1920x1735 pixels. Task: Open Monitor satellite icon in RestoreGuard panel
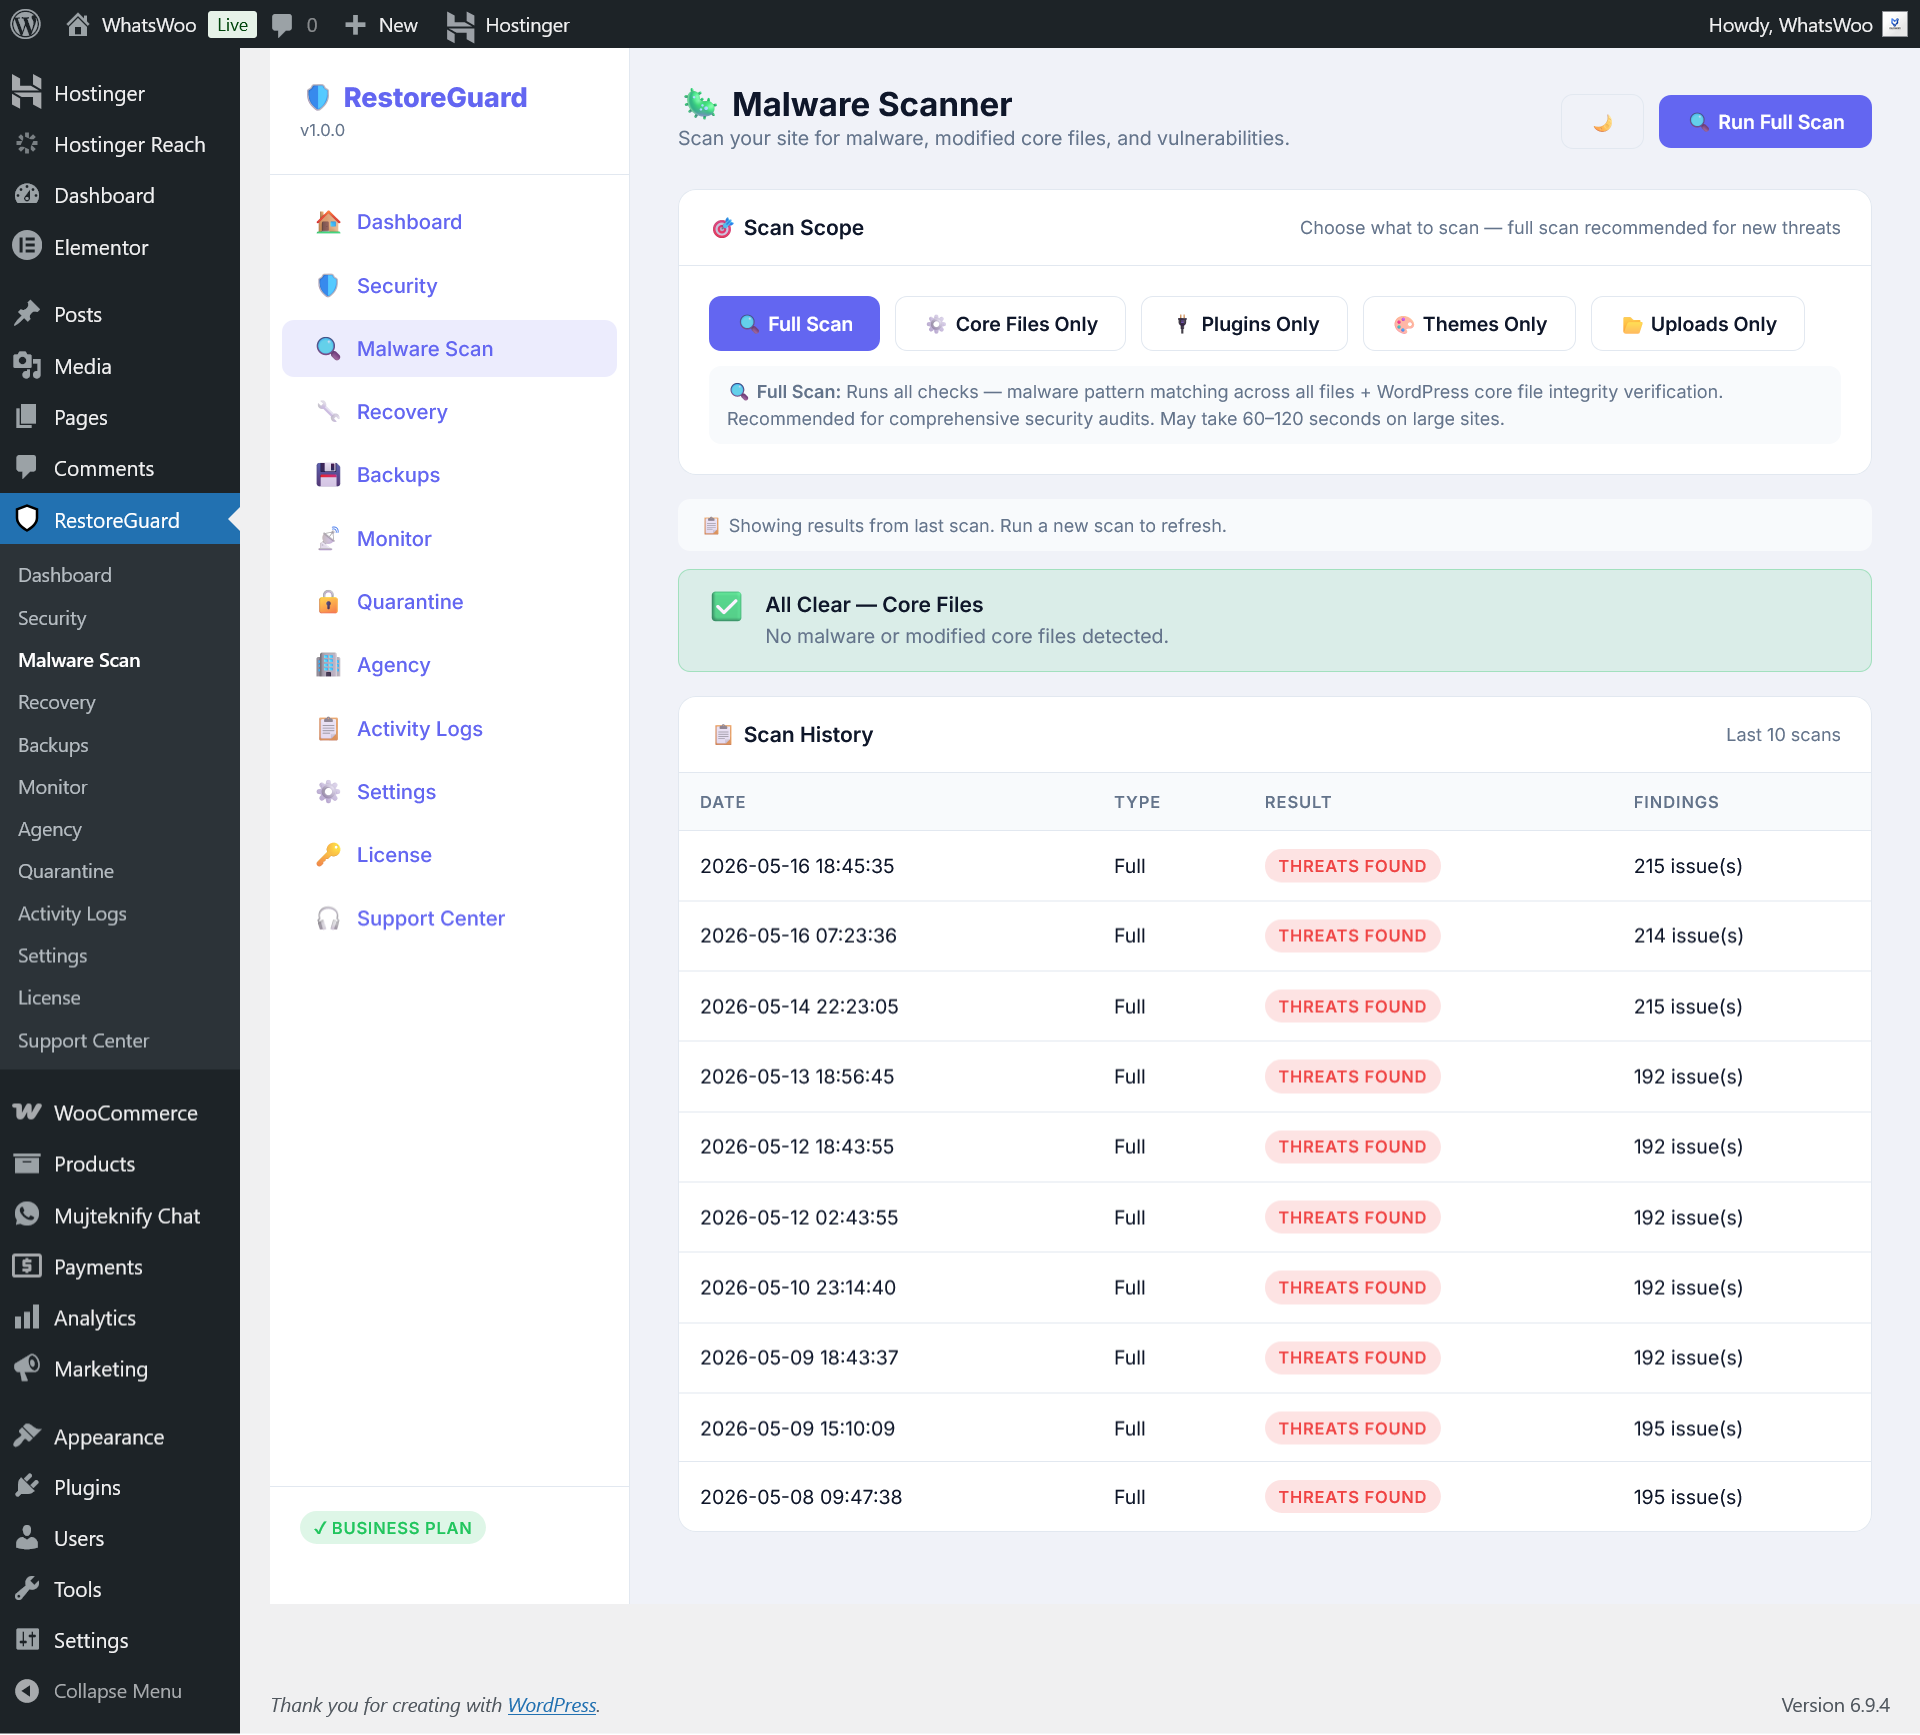pyautogui.click(x=328, y=539)
